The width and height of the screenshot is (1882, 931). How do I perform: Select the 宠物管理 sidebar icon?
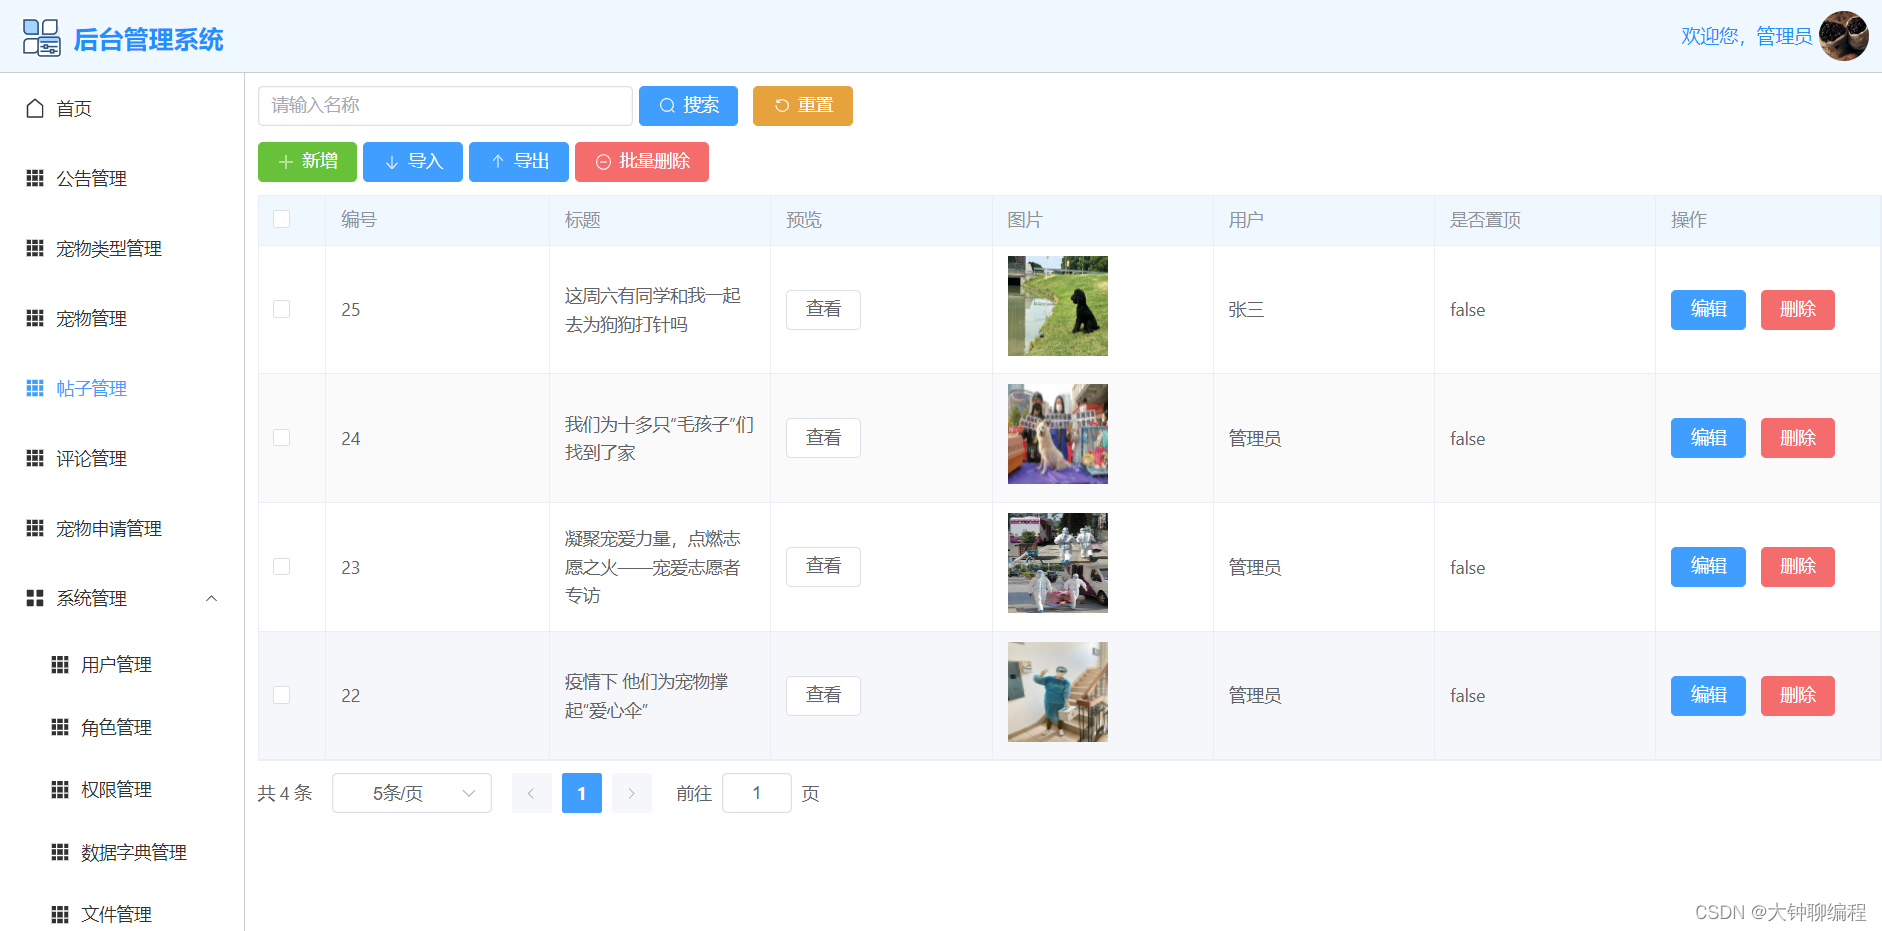click(35, 318)
